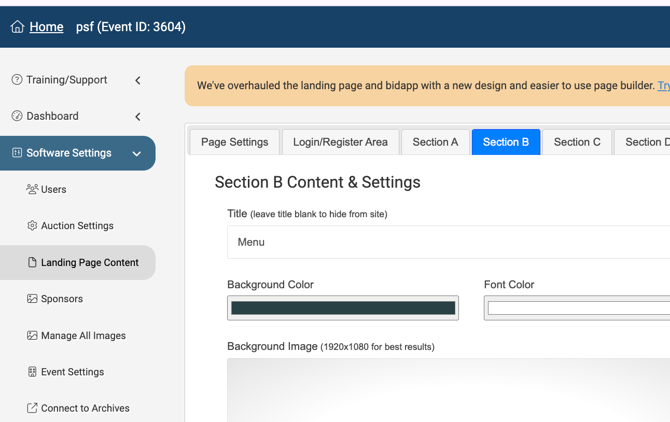Click the Dashboard gauge icon
Viewport: 670px width, 422px height.
17,116
